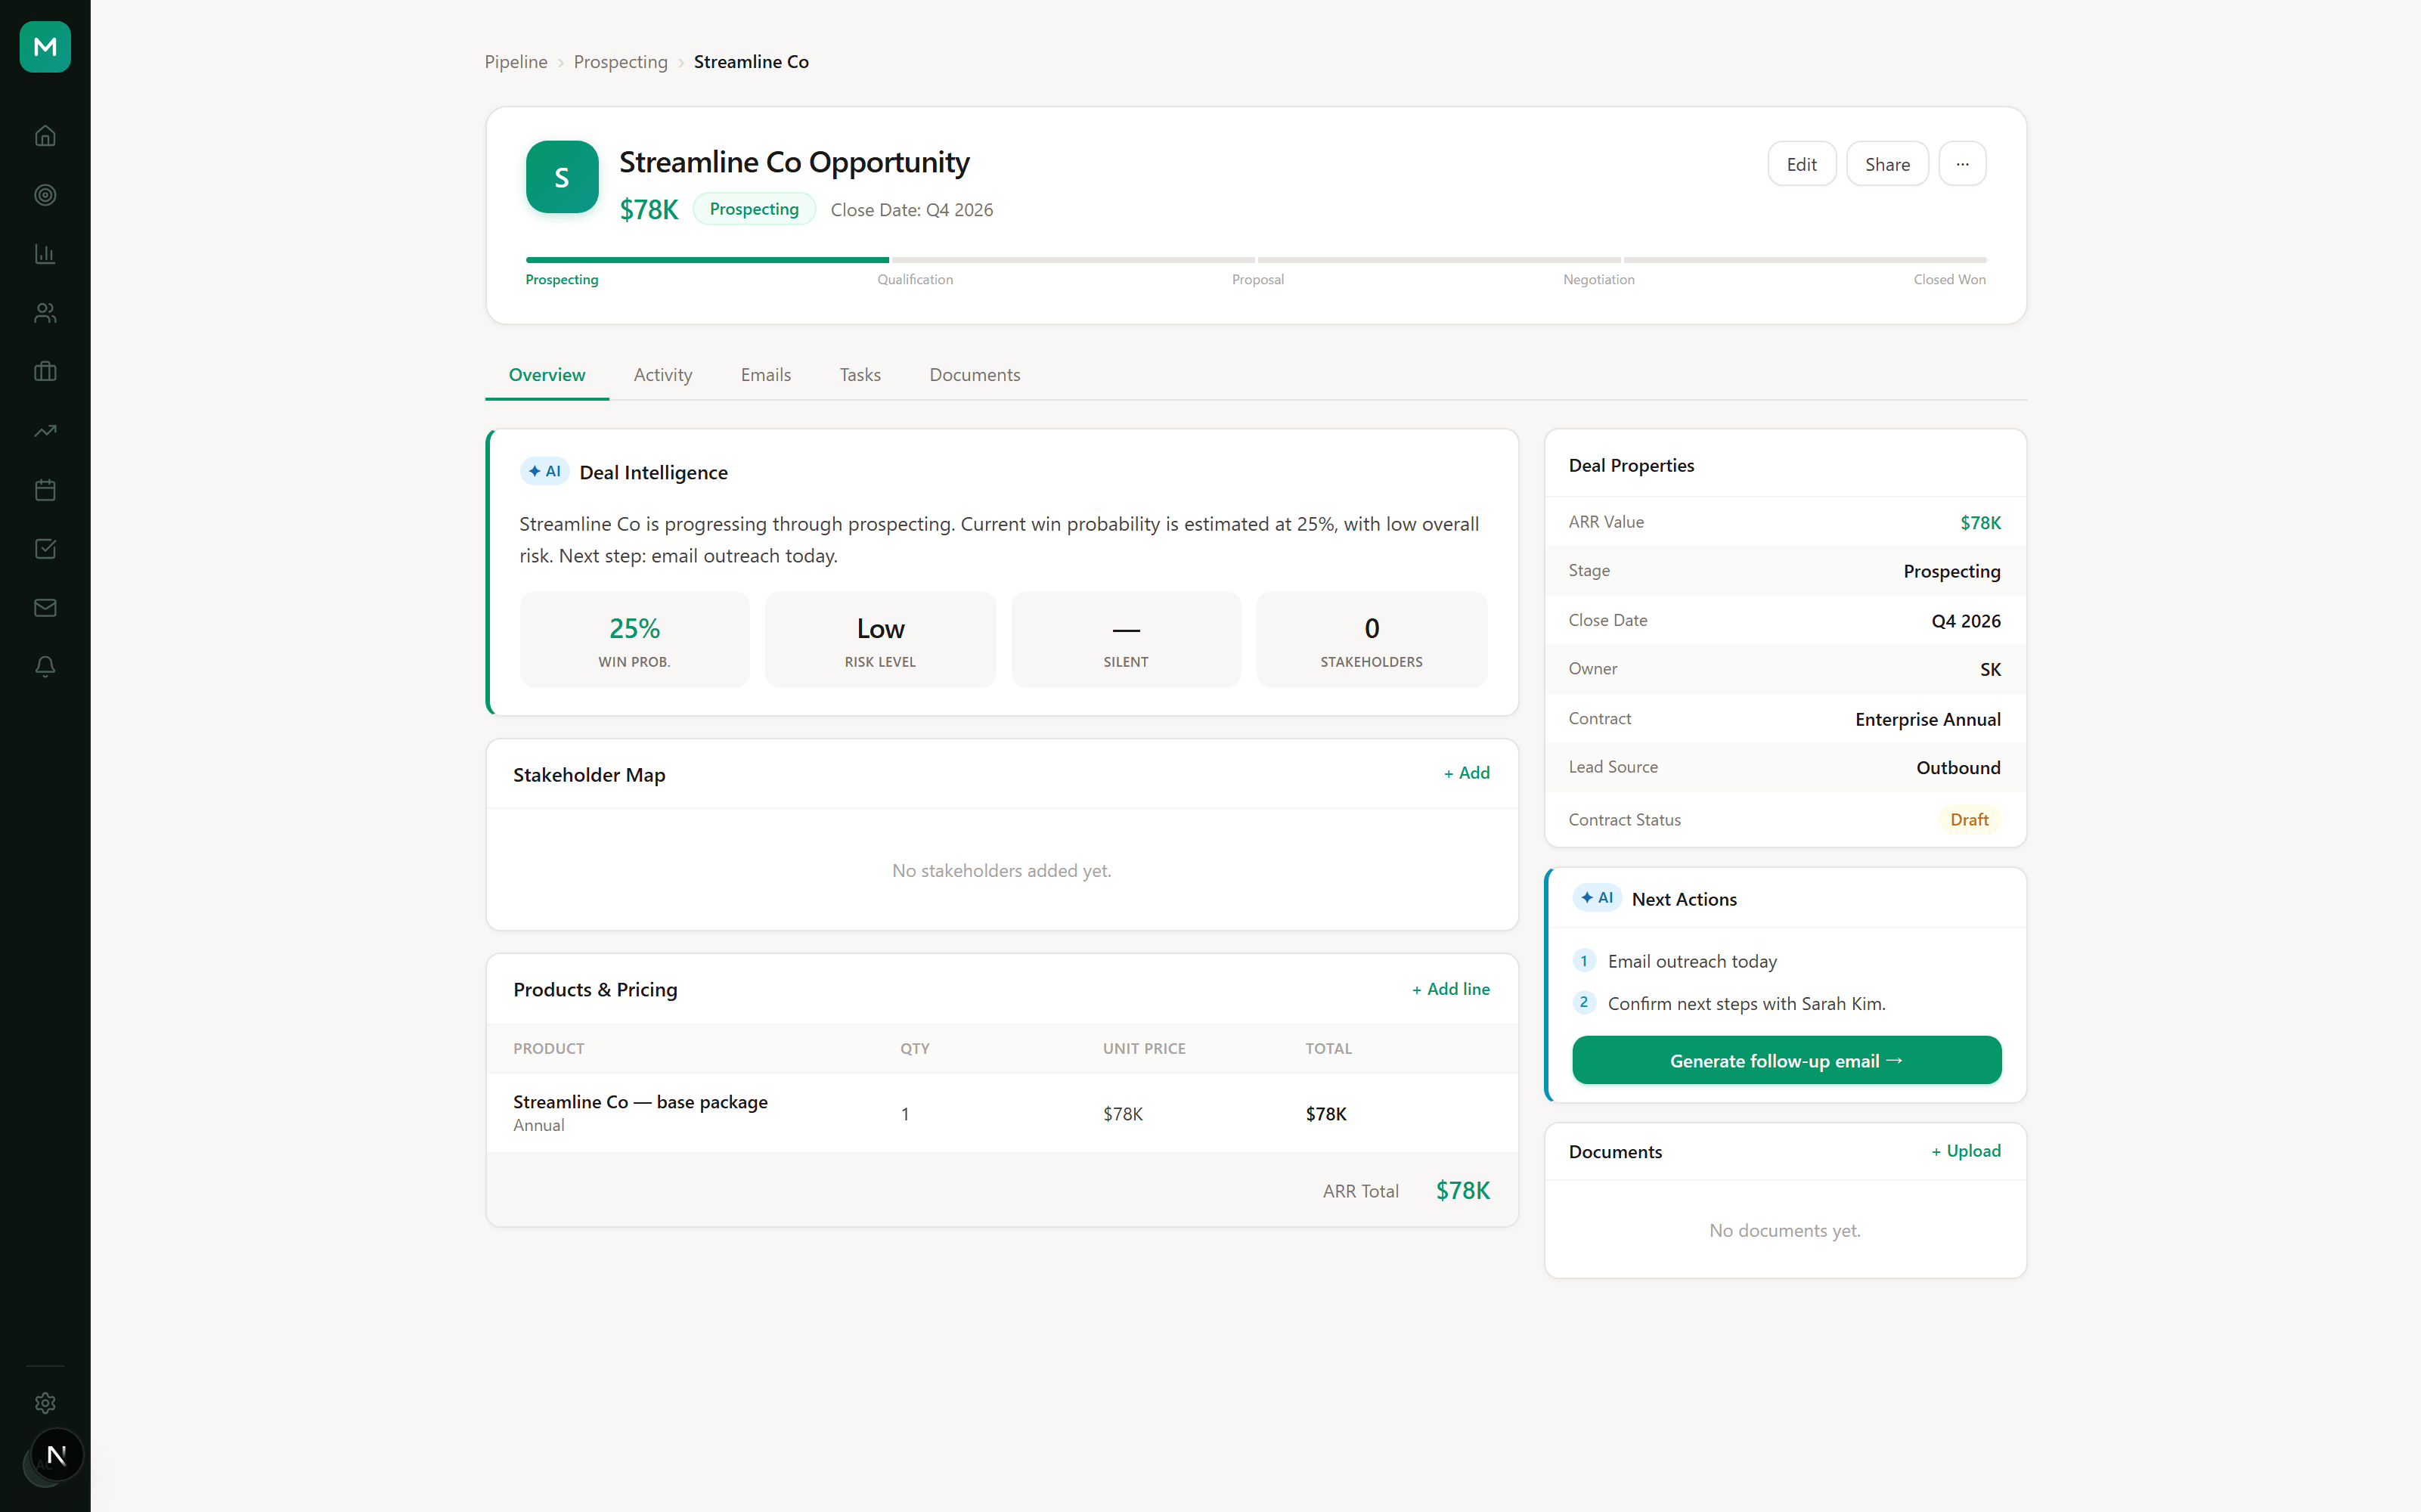Click the green M app logo

coord(45,46)
